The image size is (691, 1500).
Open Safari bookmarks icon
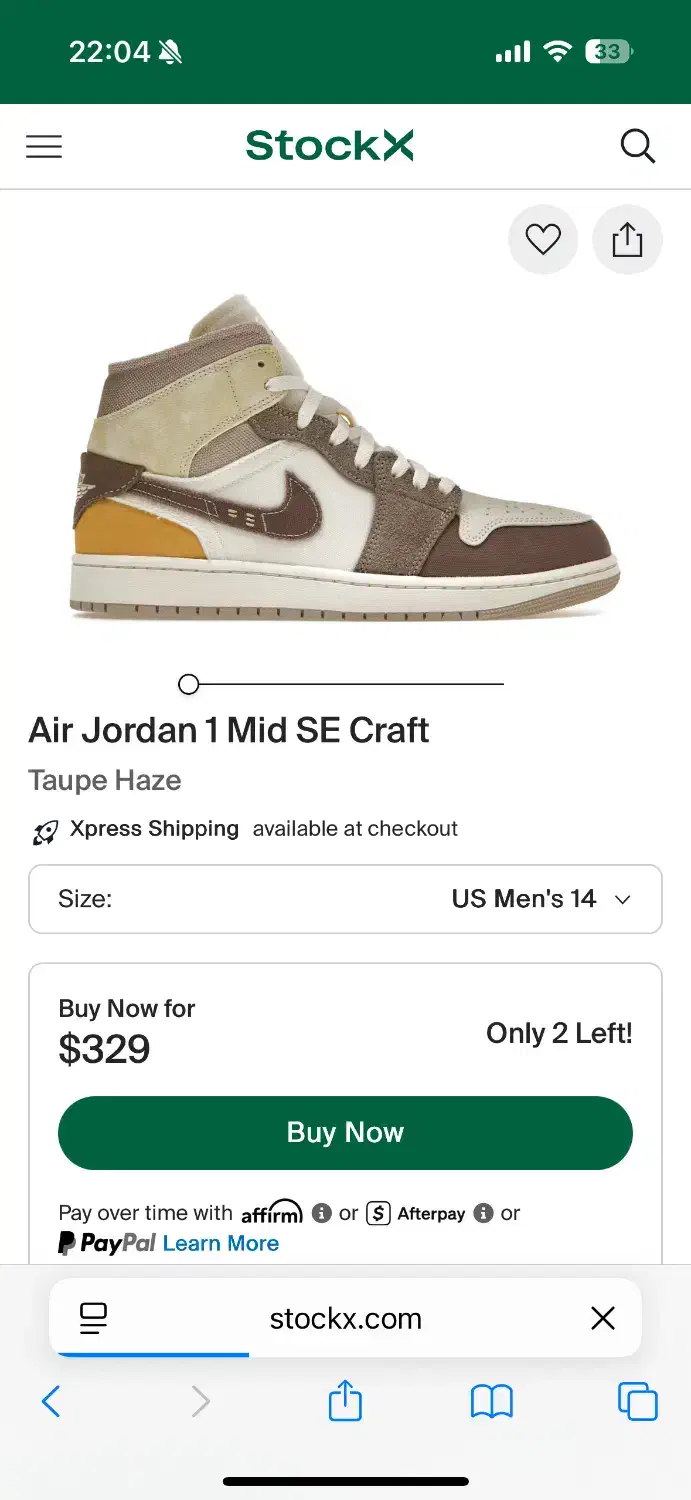[x=491, y=1401]
